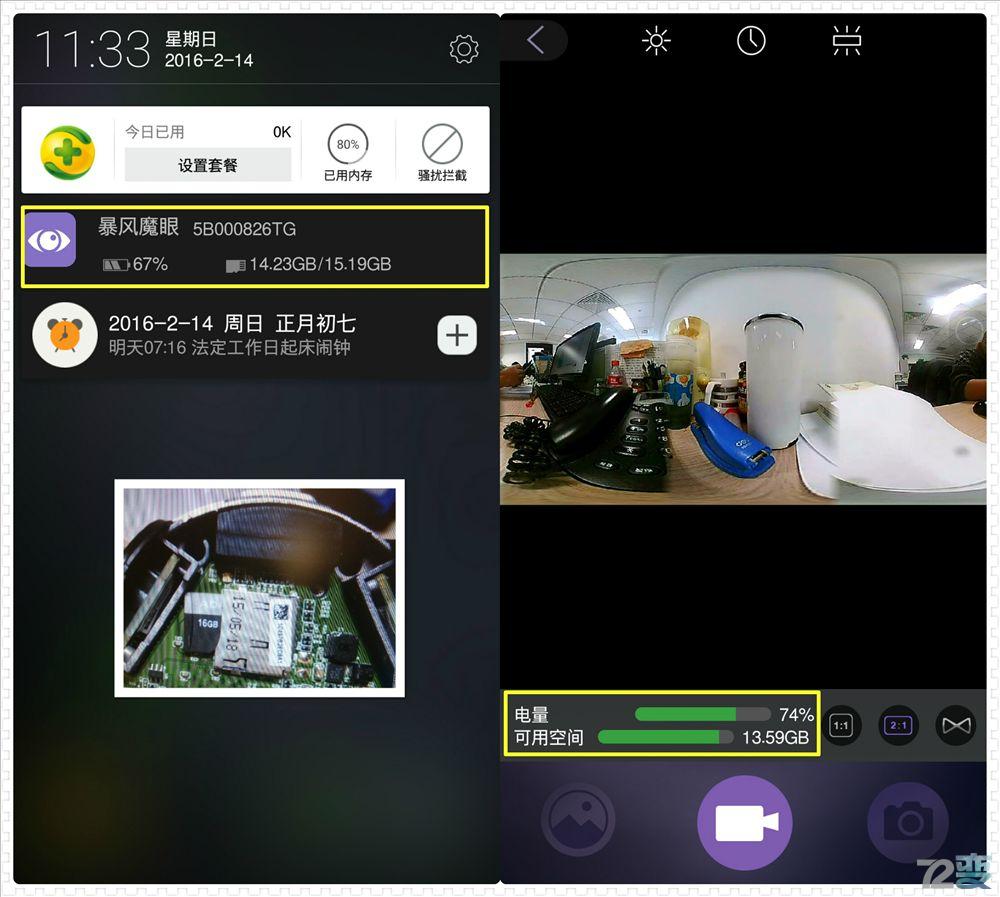Viewport: 1000px width, 897px height.
Task: Expand the alarm entry with the plus button
Action: coord(457,336)
